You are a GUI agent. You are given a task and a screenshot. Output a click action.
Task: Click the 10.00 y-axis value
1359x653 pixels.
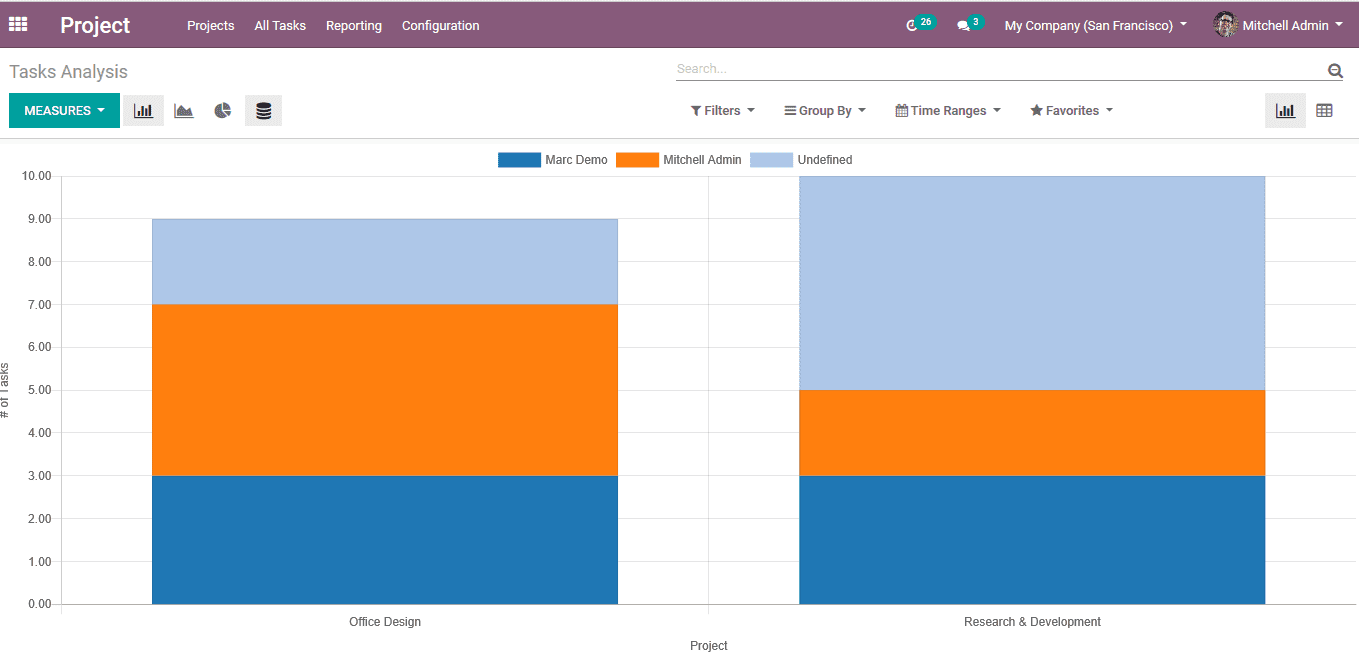[36, 176]
